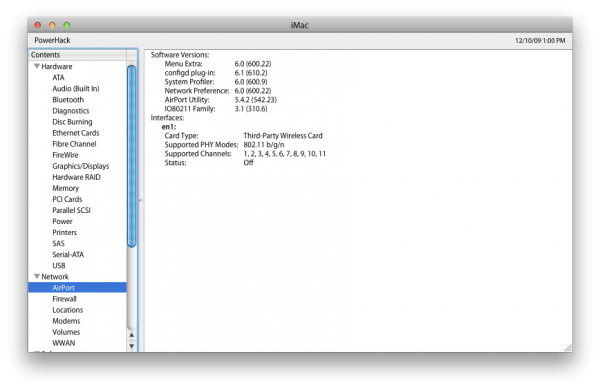
Task: Select FireWire in the sidebar
Action: point(65,155)
